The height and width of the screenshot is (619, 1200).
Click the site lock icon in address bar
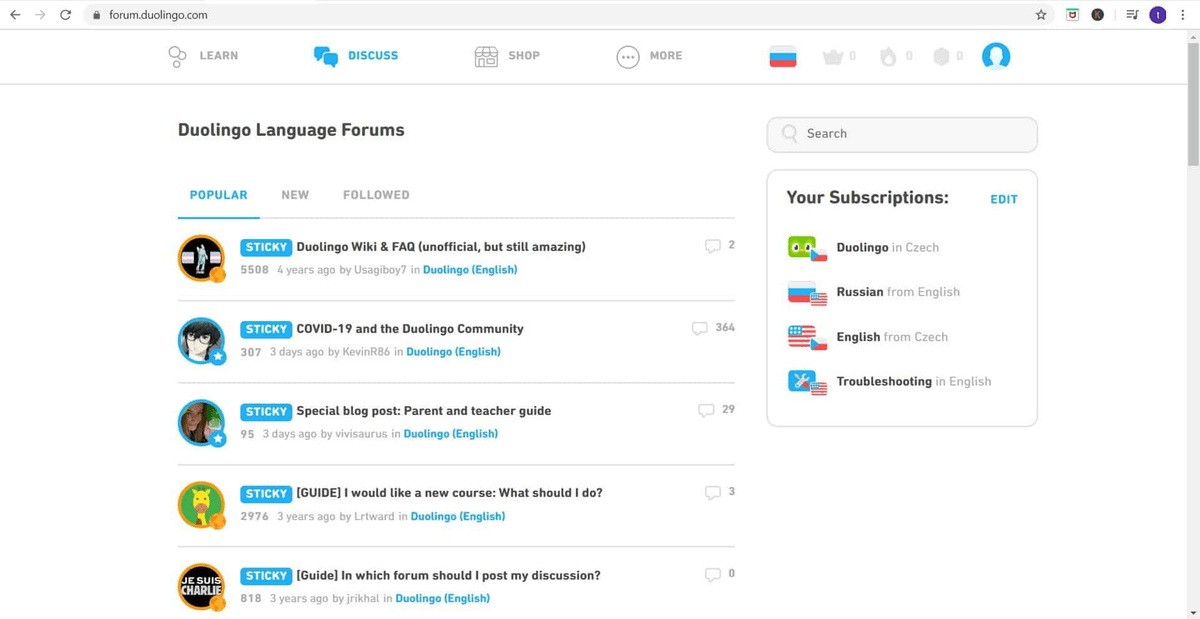coord(96,15)
